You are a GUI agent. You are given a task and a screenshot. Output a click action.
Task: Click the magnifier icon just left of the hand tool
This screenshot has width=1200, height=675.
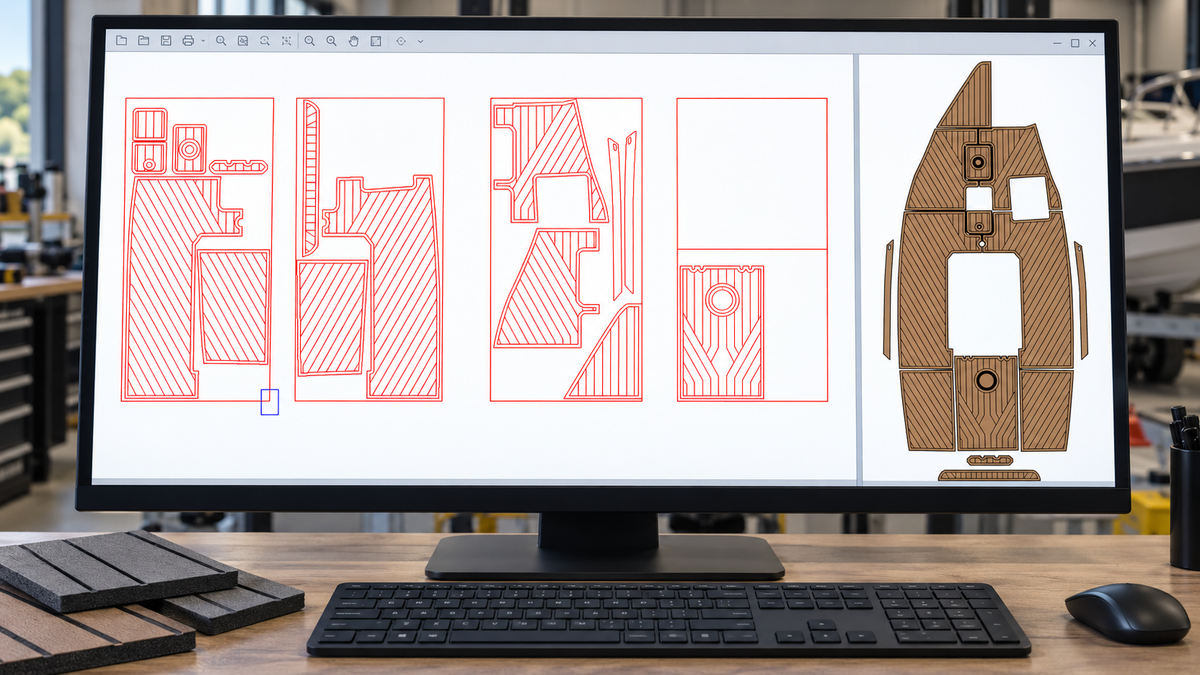331,41
